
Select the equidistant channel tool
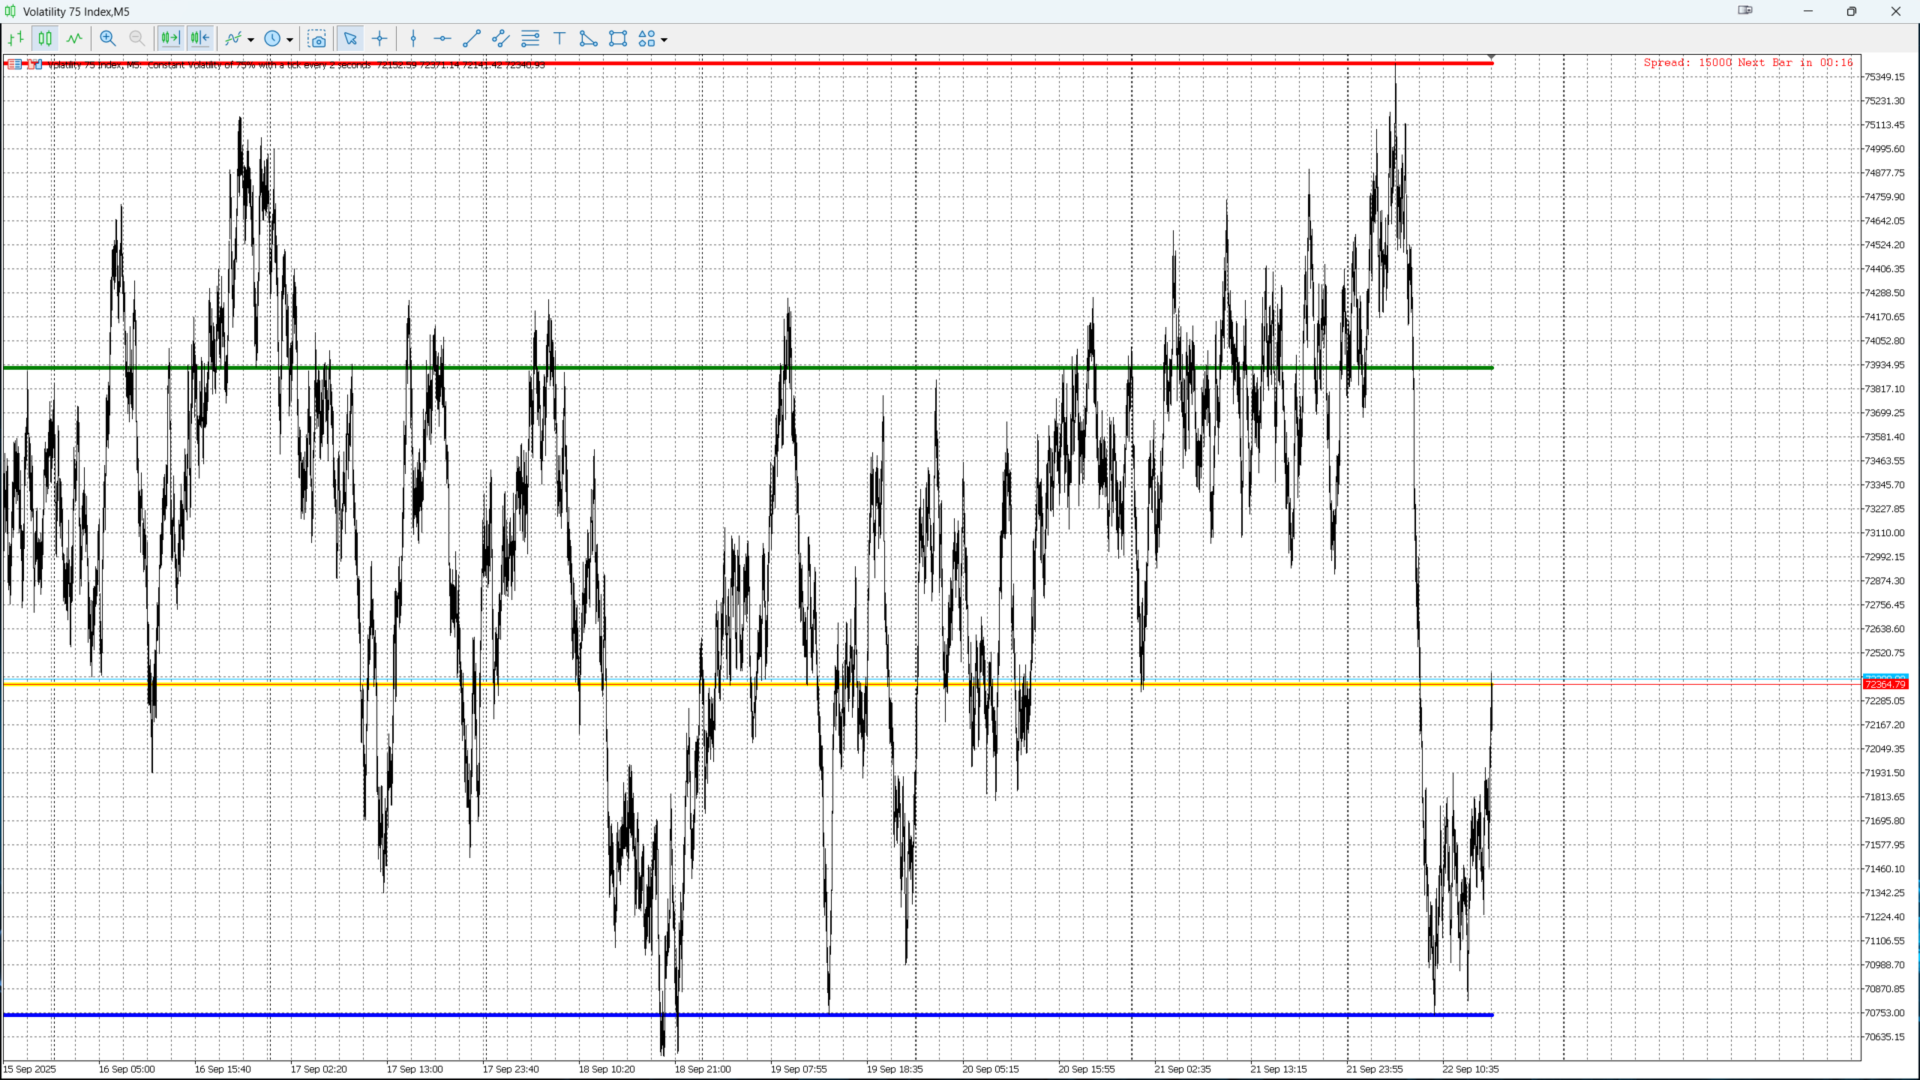501,39
